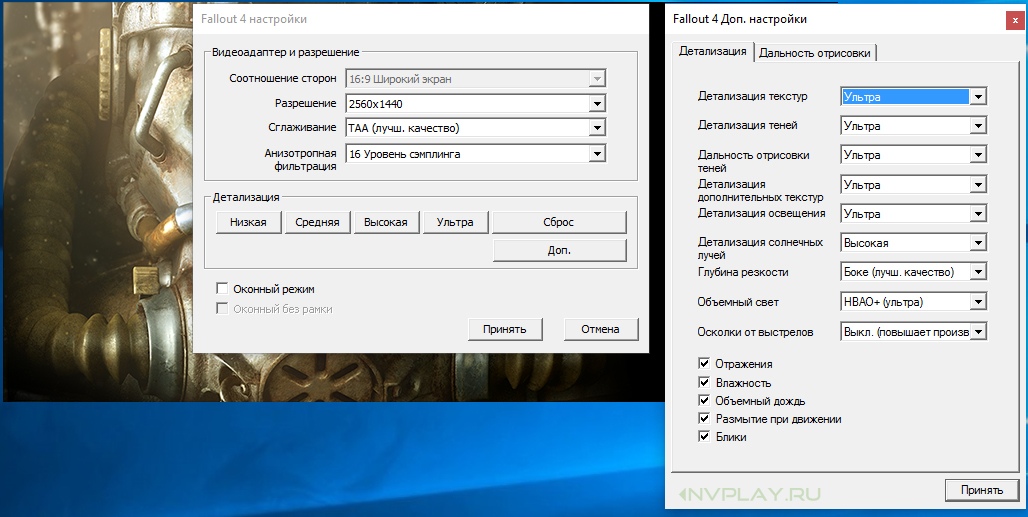Choose the Высокая detail preset
Image resolution: width=1028 pixels, height=517 pixels.
click(x=386, y=222)
